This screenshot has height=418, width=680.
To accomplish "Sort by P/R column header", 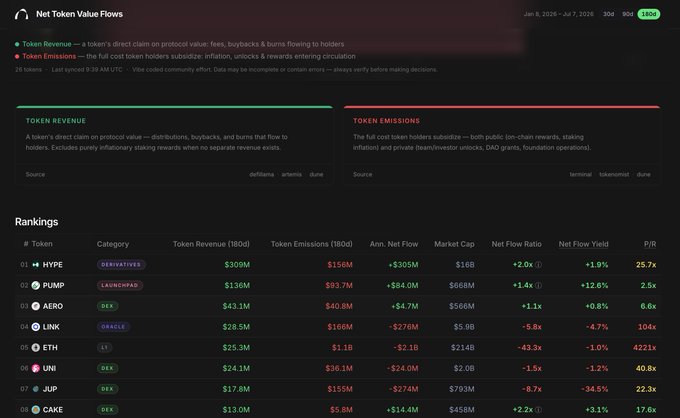I will (650, 244).
